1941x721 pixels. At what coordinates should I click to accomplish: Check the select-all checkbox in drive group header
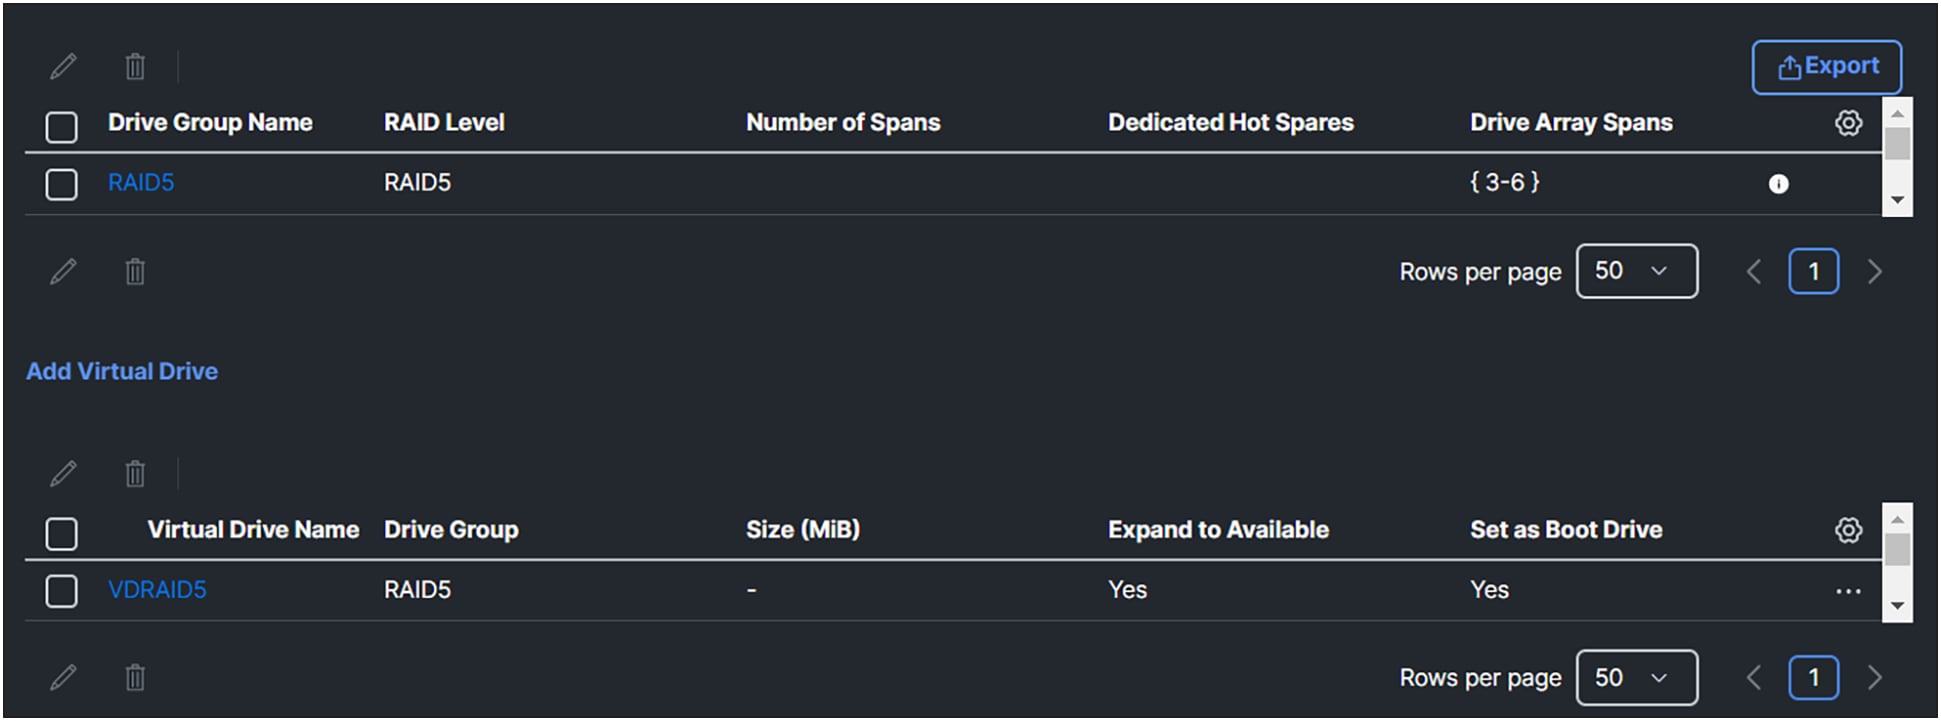tap(61, 127)
